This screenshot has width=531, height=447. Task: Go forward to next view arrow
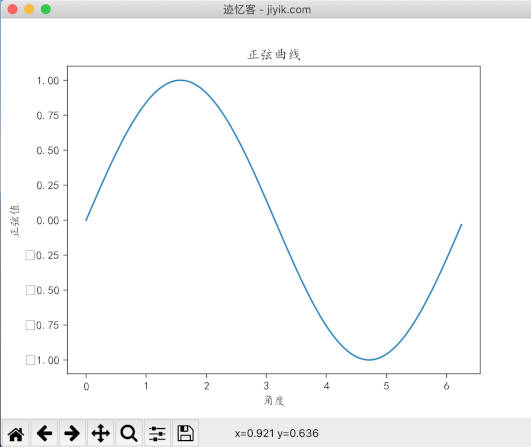tap(72, 433)
